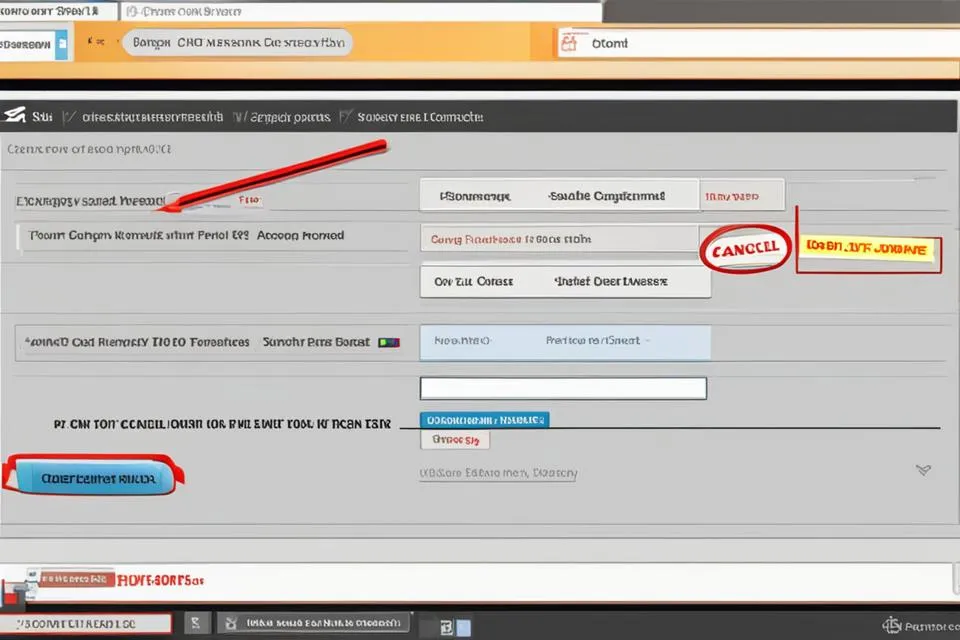Click the calendar icon in the orange bar
Image resolution: width=960 pixels, height=640 pixels.
coord(570,44)
